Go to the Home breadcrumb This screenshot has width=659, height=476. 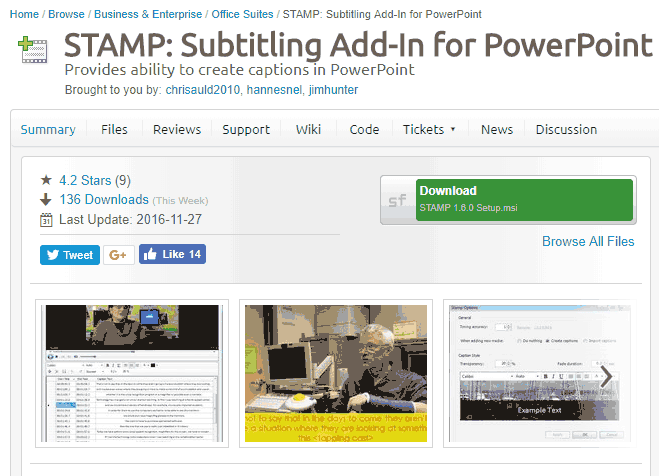(x=24, y=14)
